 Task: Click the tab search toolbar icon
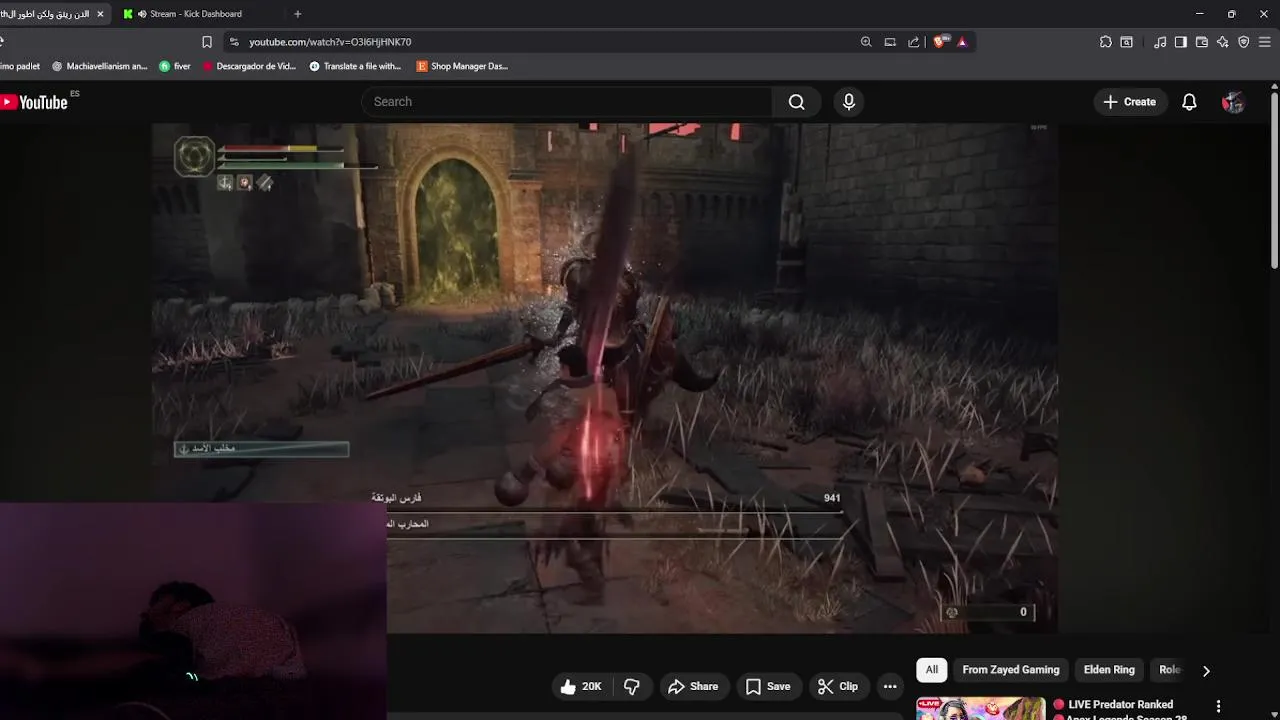[x=1127, y=42]
